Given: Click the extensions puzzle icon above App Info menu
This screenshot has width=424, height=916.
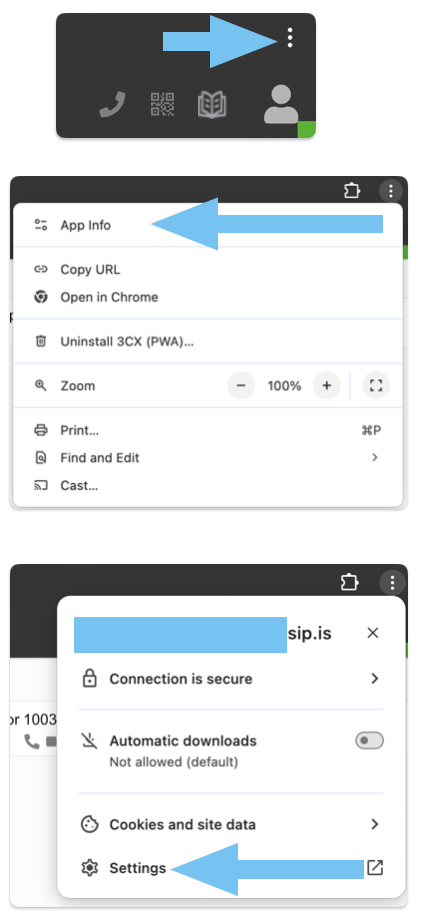Looking at the screenshot, I should pos(352,190).
